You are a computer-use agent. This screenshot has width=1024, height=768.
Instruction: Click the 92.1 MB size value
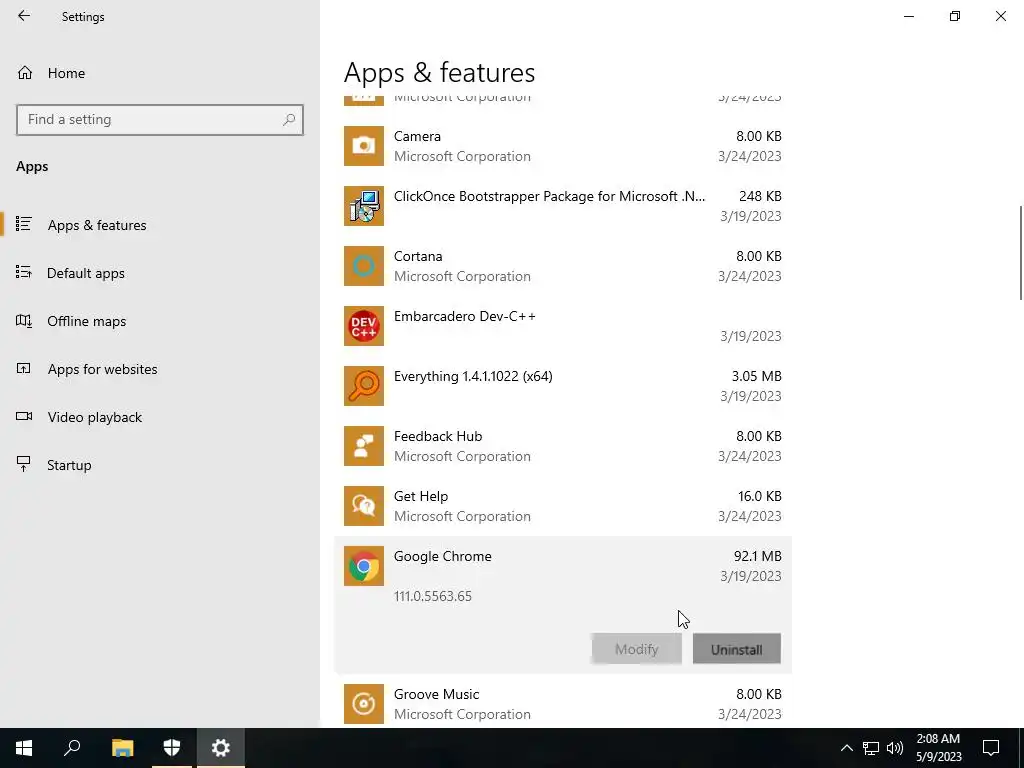(758, 556)
